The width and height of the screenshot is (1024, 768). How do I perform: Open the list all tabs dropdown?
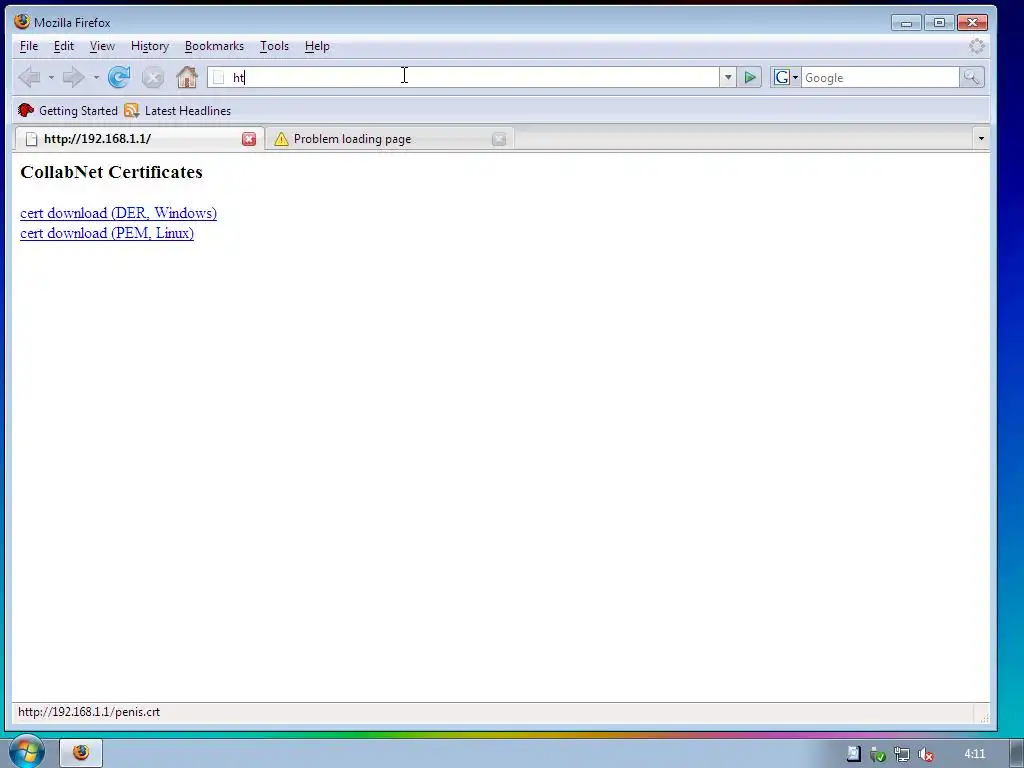(x=981, y=138)
